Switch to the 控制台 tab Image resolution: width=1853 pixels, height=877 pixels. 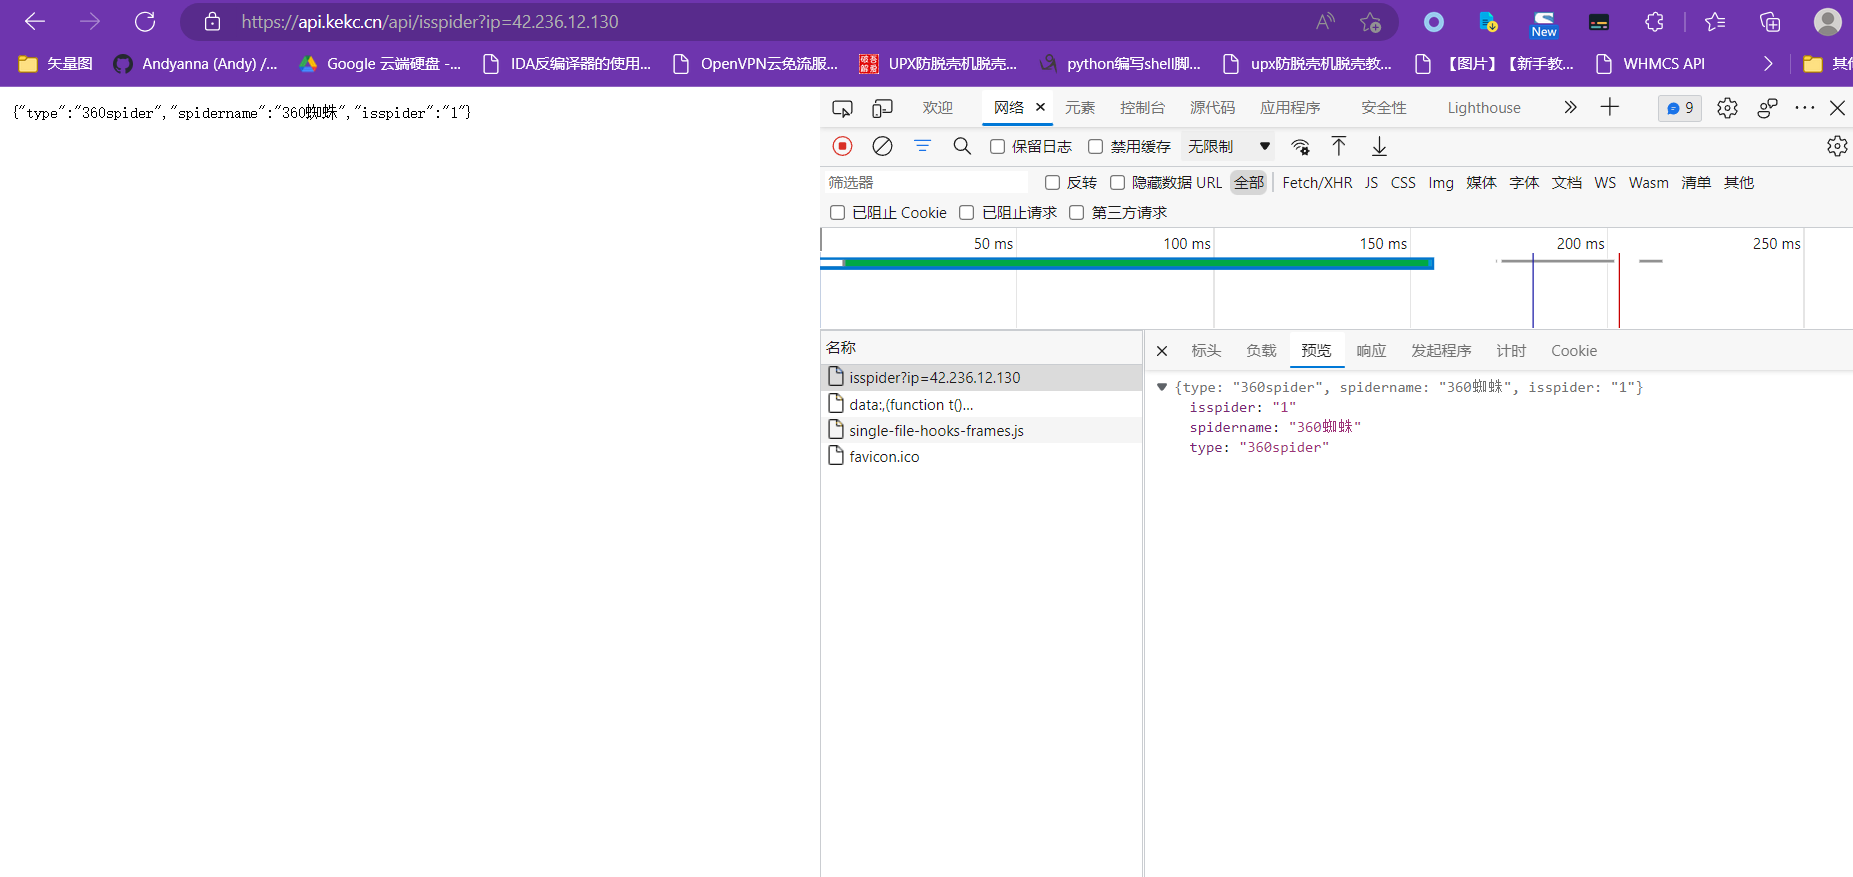click(x=1142, y=108)
